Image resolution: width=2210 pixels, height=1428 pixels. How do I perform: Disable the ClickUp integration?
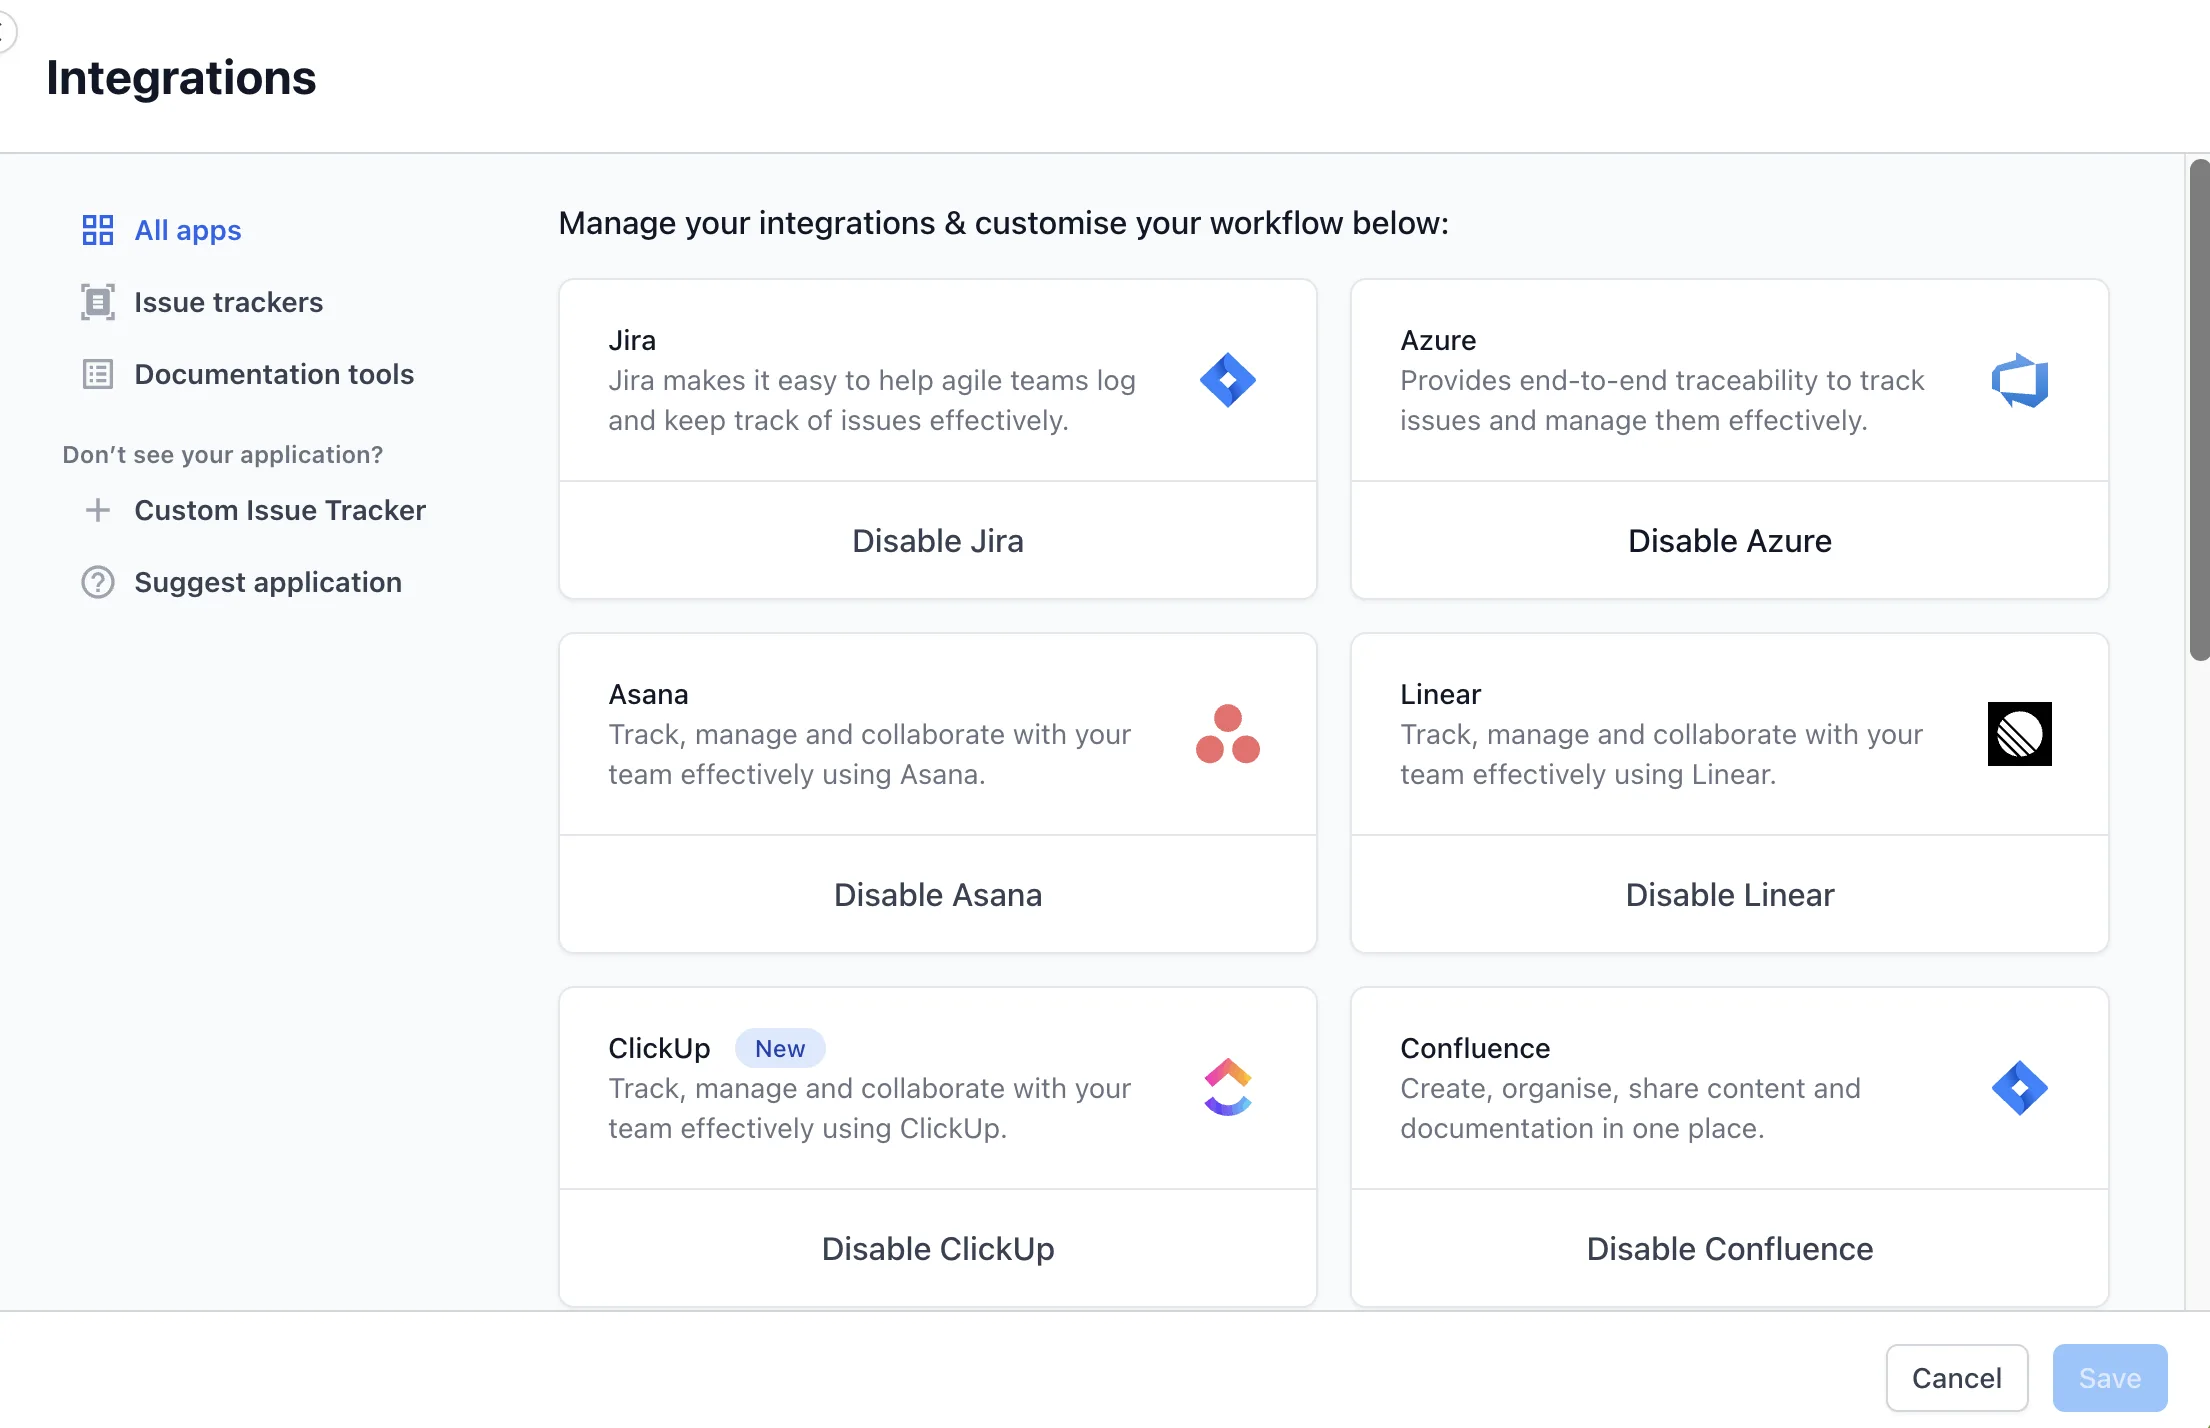click(937, 1249)
